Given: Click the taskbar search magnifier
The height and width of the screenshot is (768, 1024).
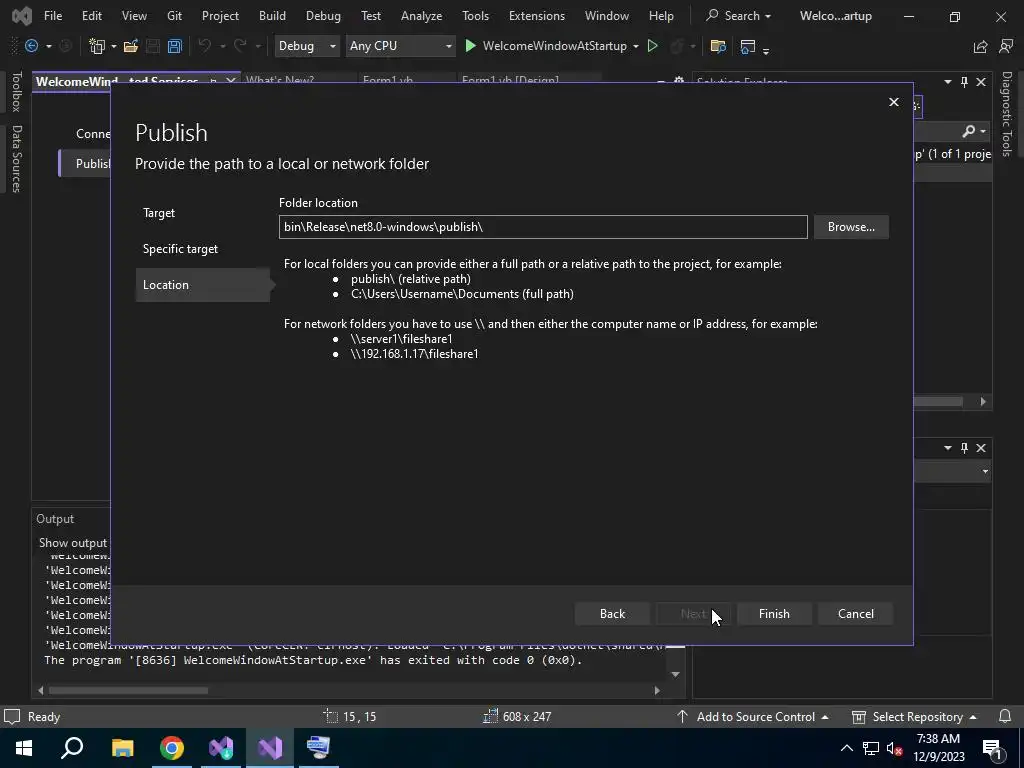Looking at the screenshot, I should 72,748.
